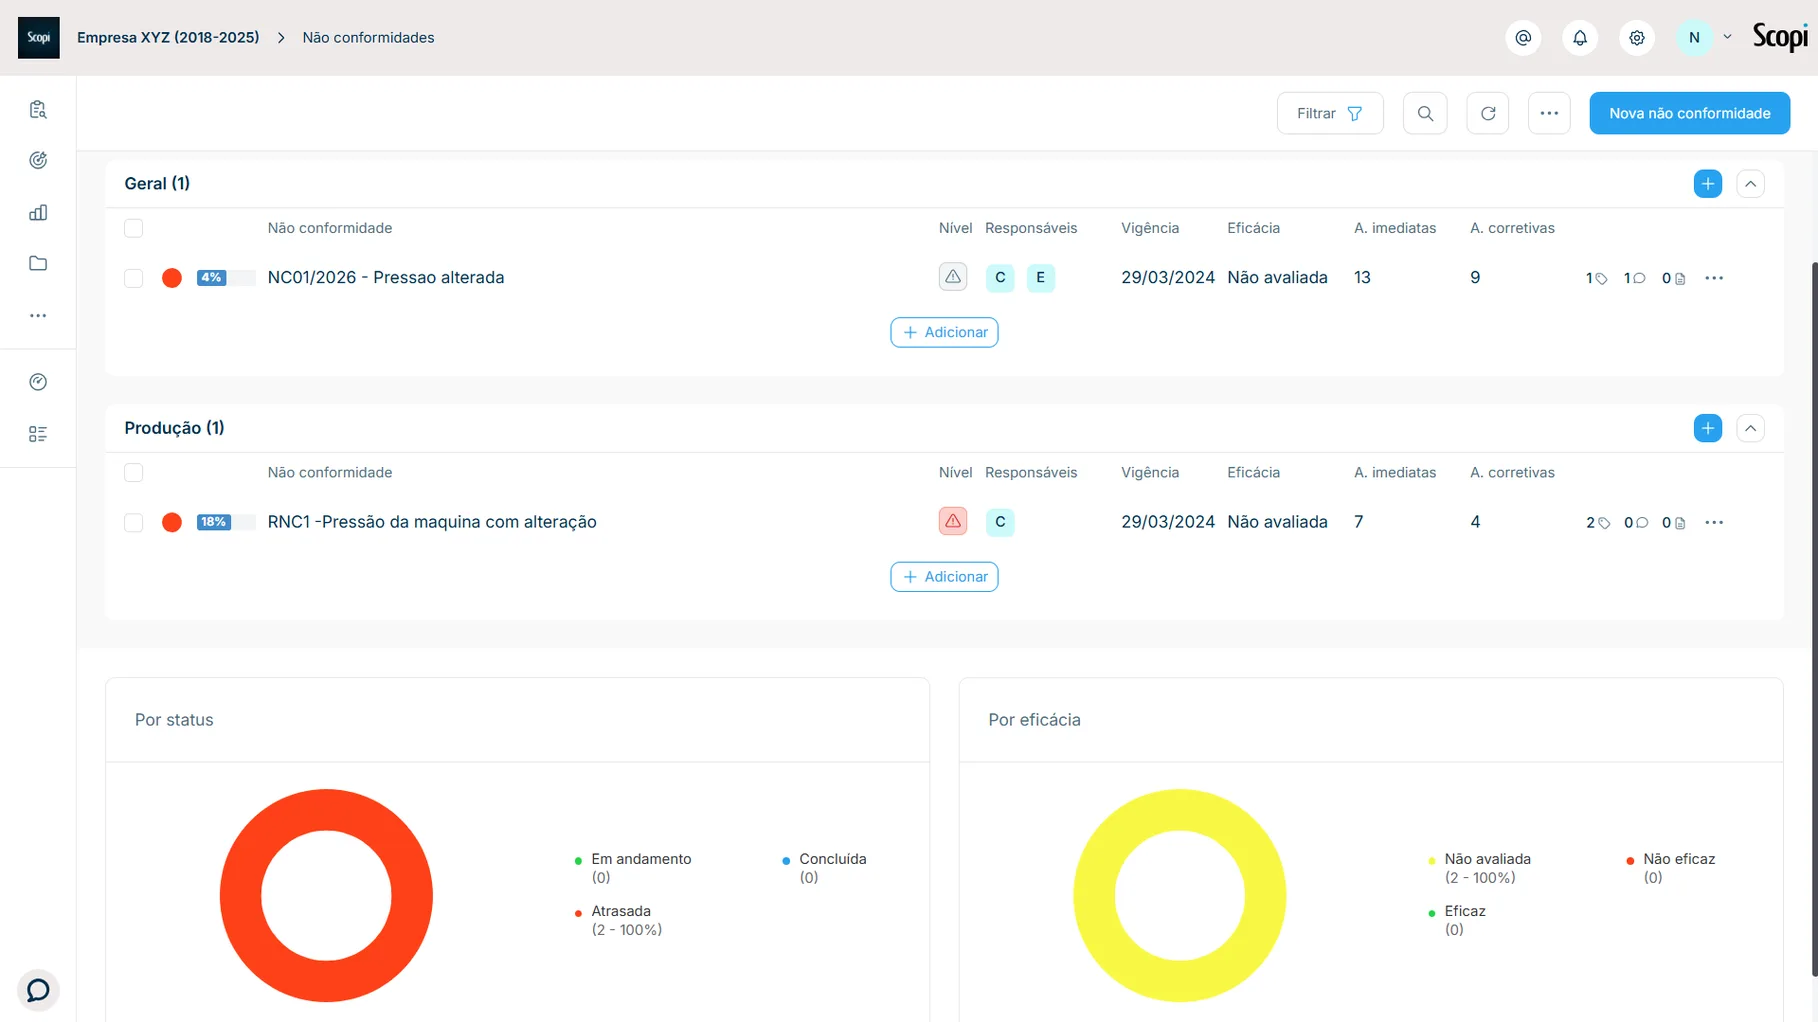The width and height of the screenshot is (1818, 1022).
Task: Open the settings gear icon
Action: click(1637, 38)
